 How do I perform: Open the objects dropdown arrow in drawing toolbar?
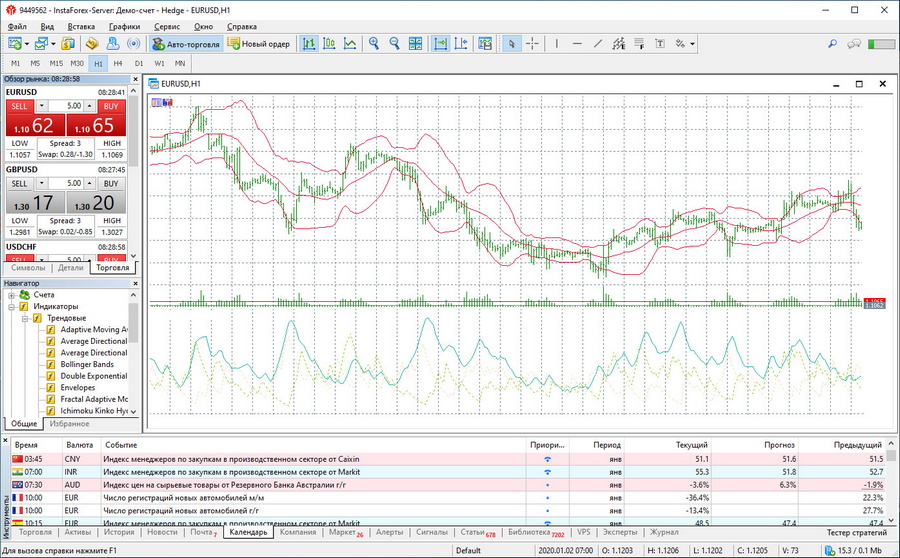692,44
